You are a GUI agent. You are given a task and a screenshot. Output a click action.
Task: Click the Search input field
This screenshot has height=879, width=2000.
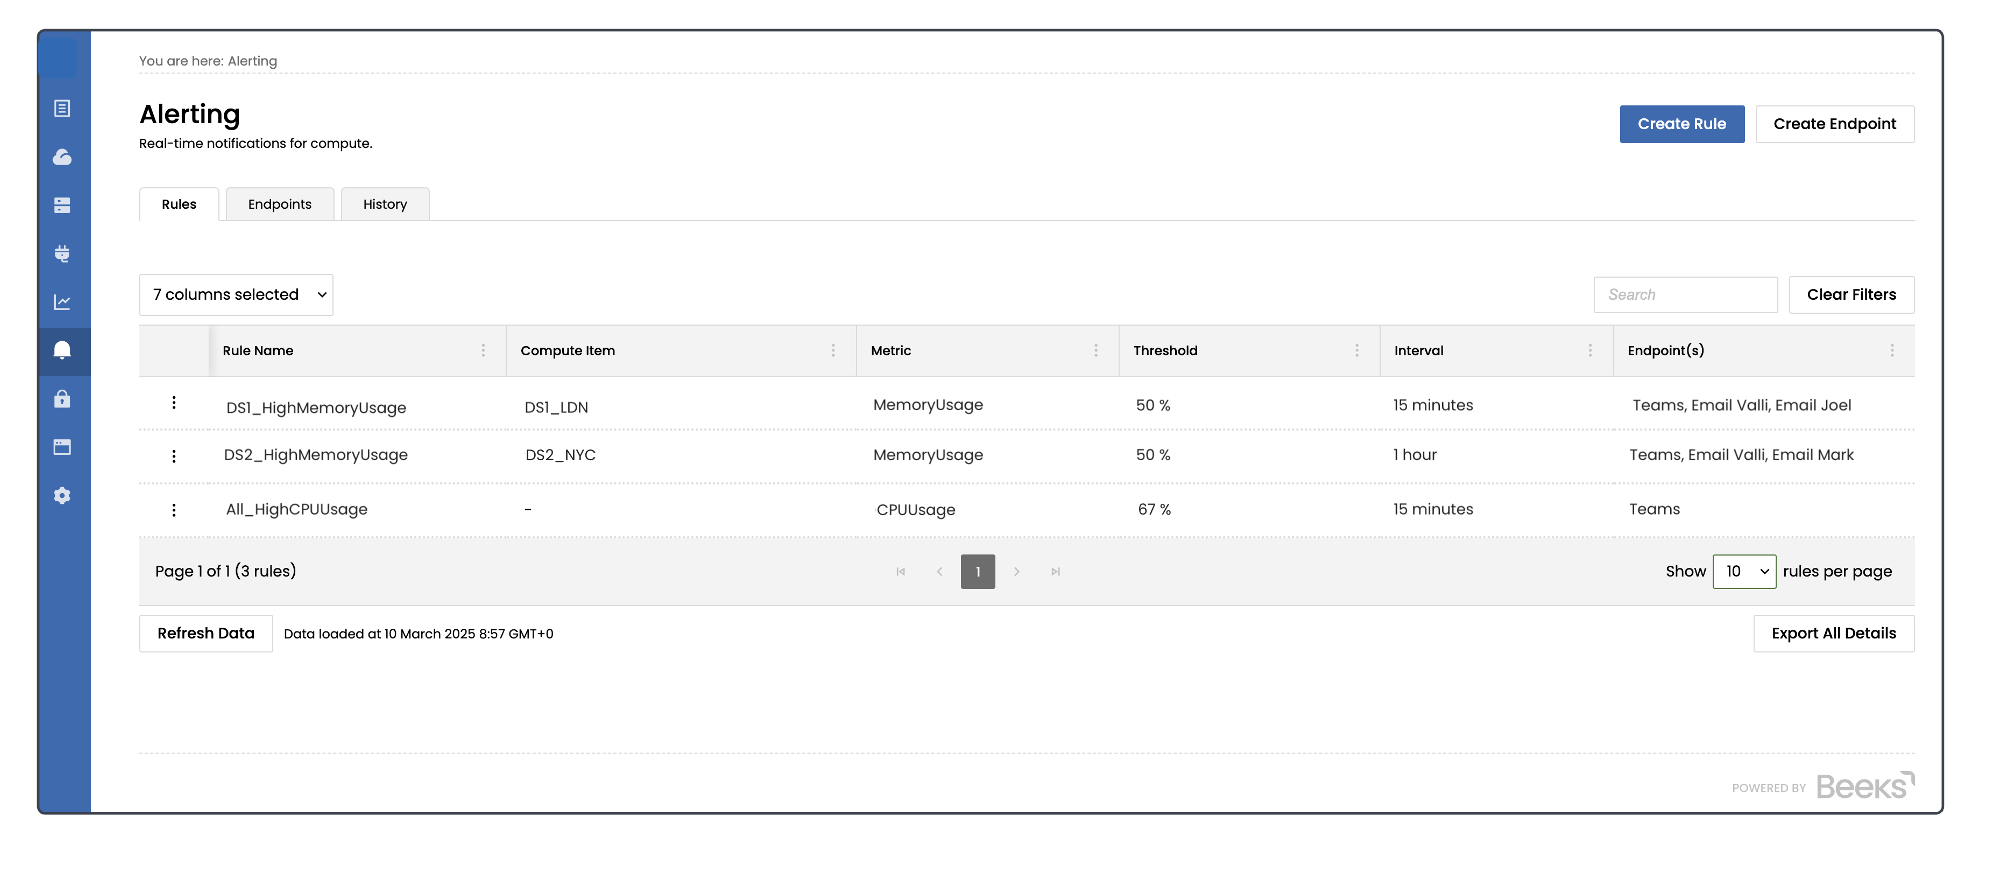(1685, 295)
